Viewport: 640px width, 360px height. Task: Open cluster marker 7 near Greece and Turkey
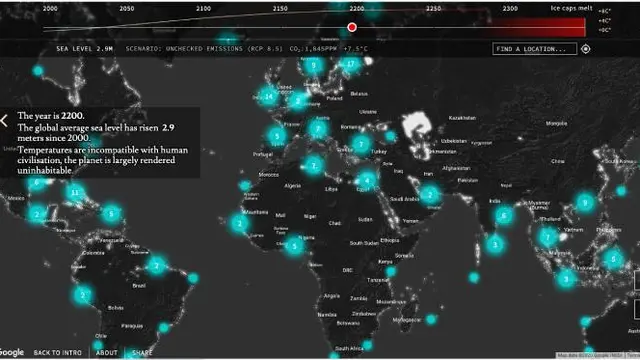coord(361,144)
